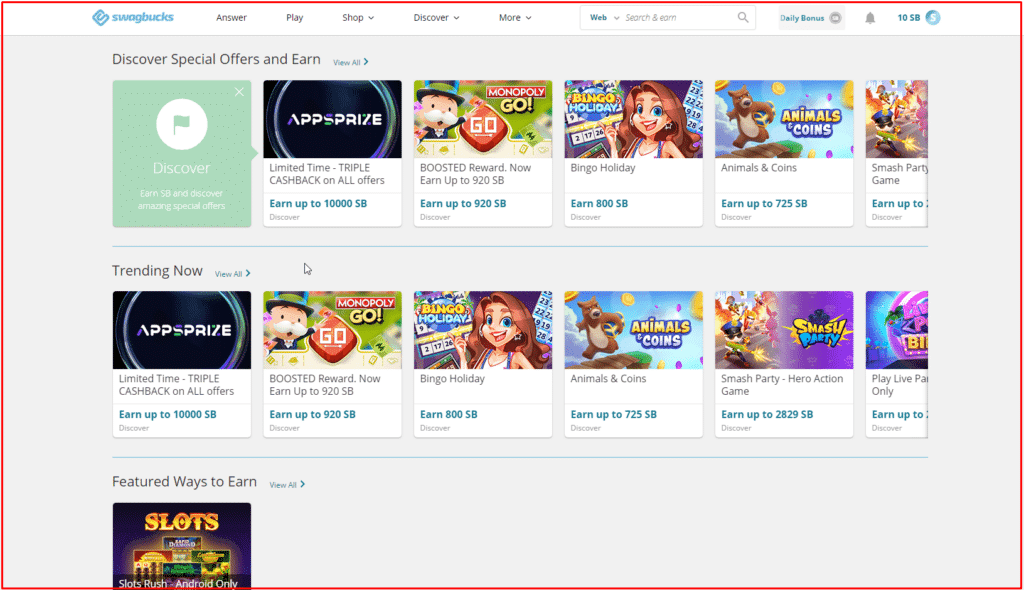Open the notifications bell

click(868, 16)
